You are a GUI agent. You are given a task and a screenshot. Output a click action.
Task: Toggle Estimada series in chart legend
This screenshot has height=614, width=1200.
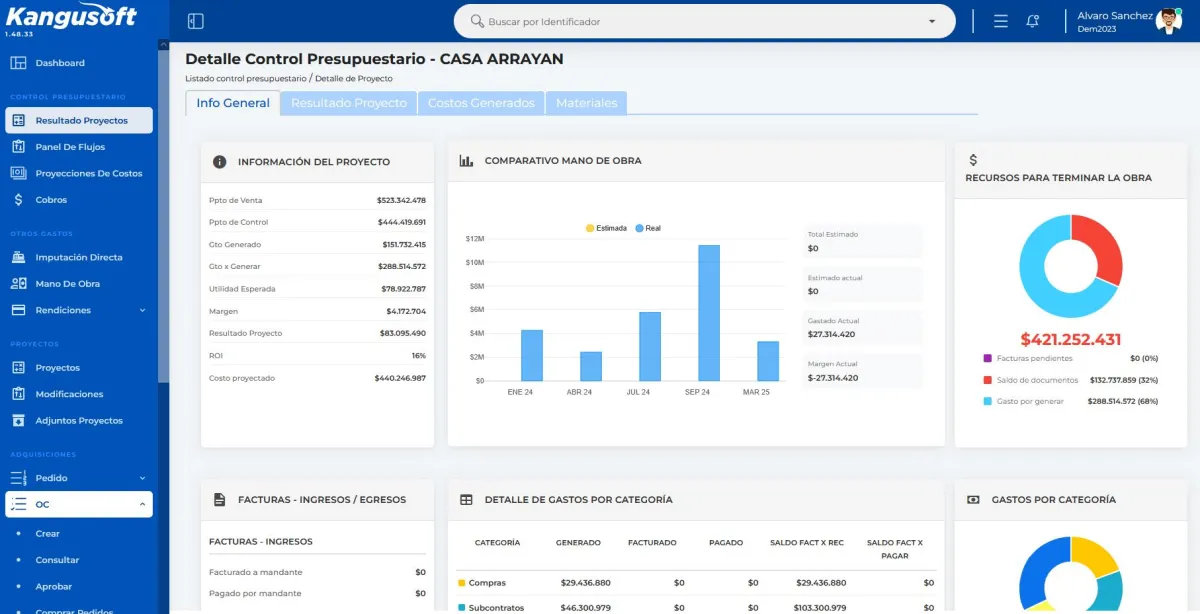click(605, 228)
